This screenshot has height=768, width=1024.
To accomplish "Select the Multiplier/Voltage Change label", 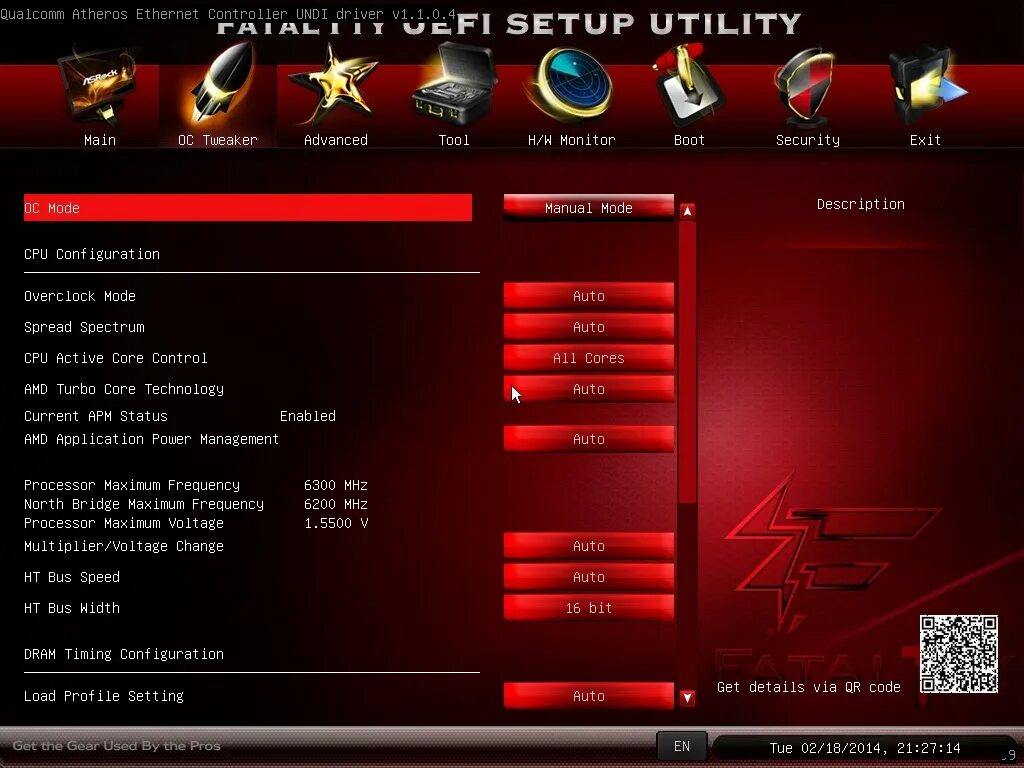I will click(x=124, y=546).
